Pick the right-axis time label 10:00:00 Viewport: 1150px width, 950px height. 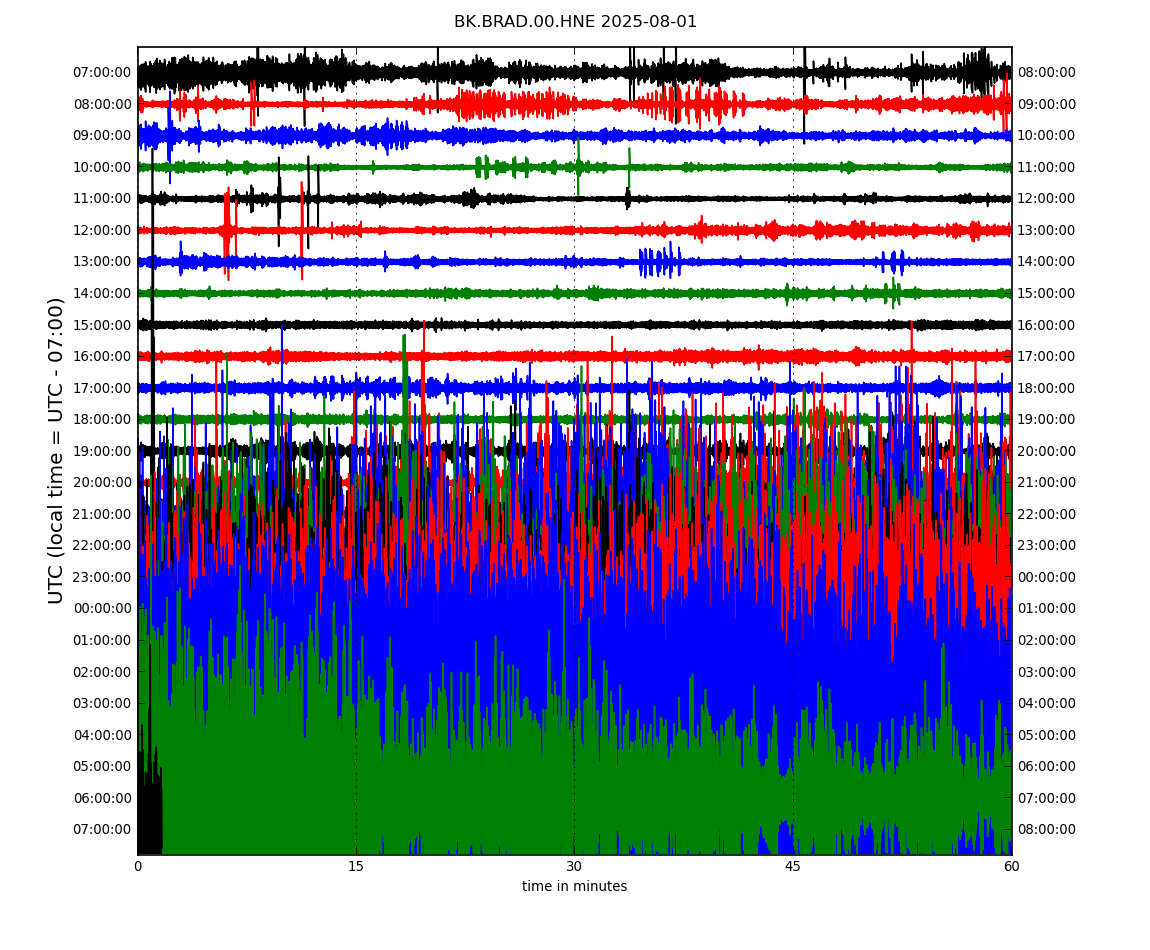(x=1047, y=136)
